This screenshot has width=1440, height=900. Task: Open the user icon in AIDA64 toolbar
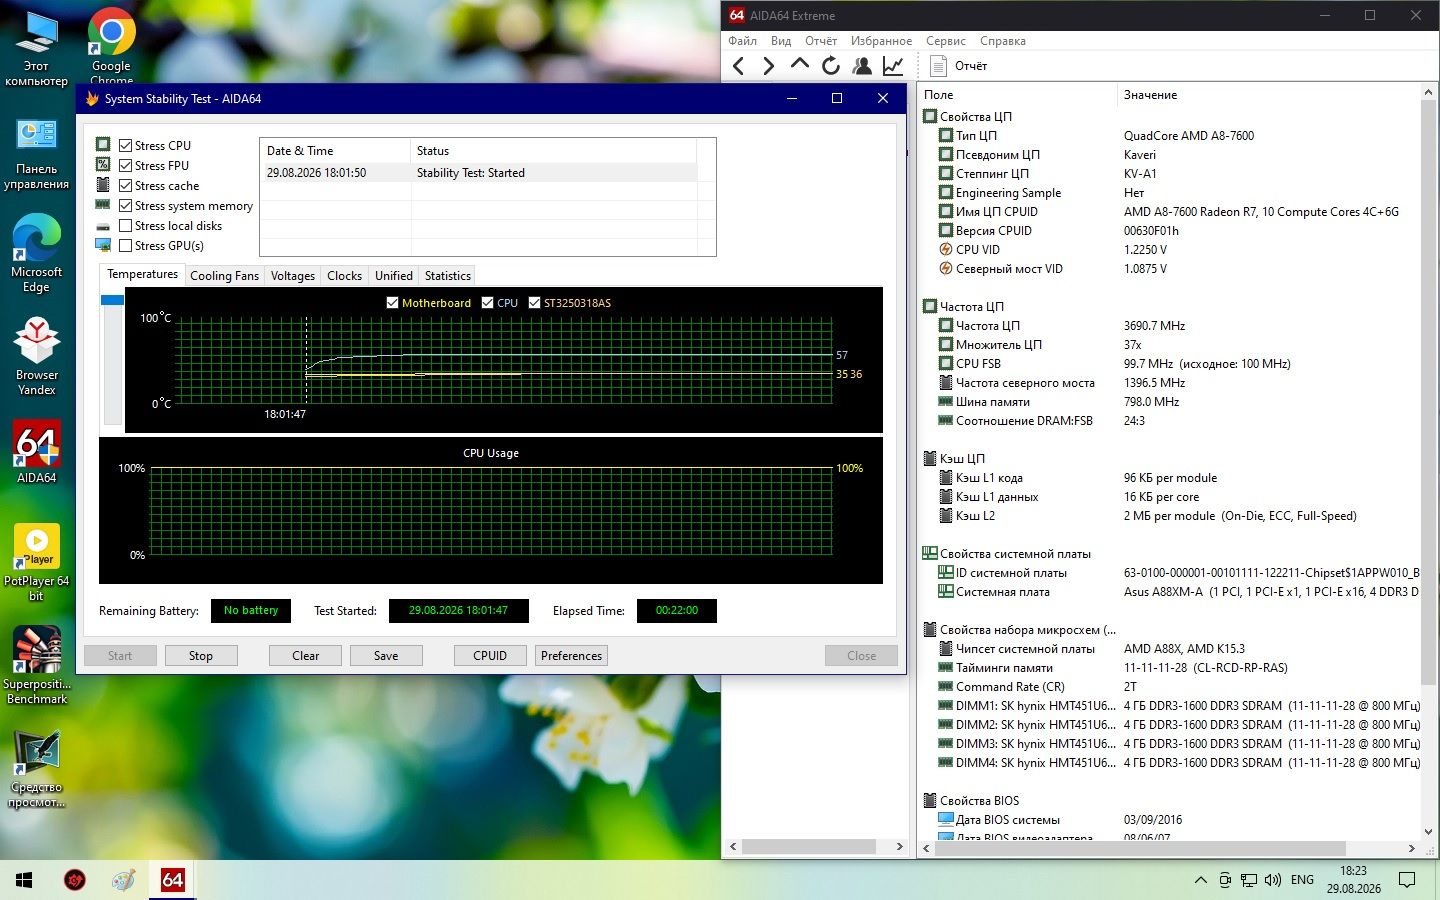[862, 66]
